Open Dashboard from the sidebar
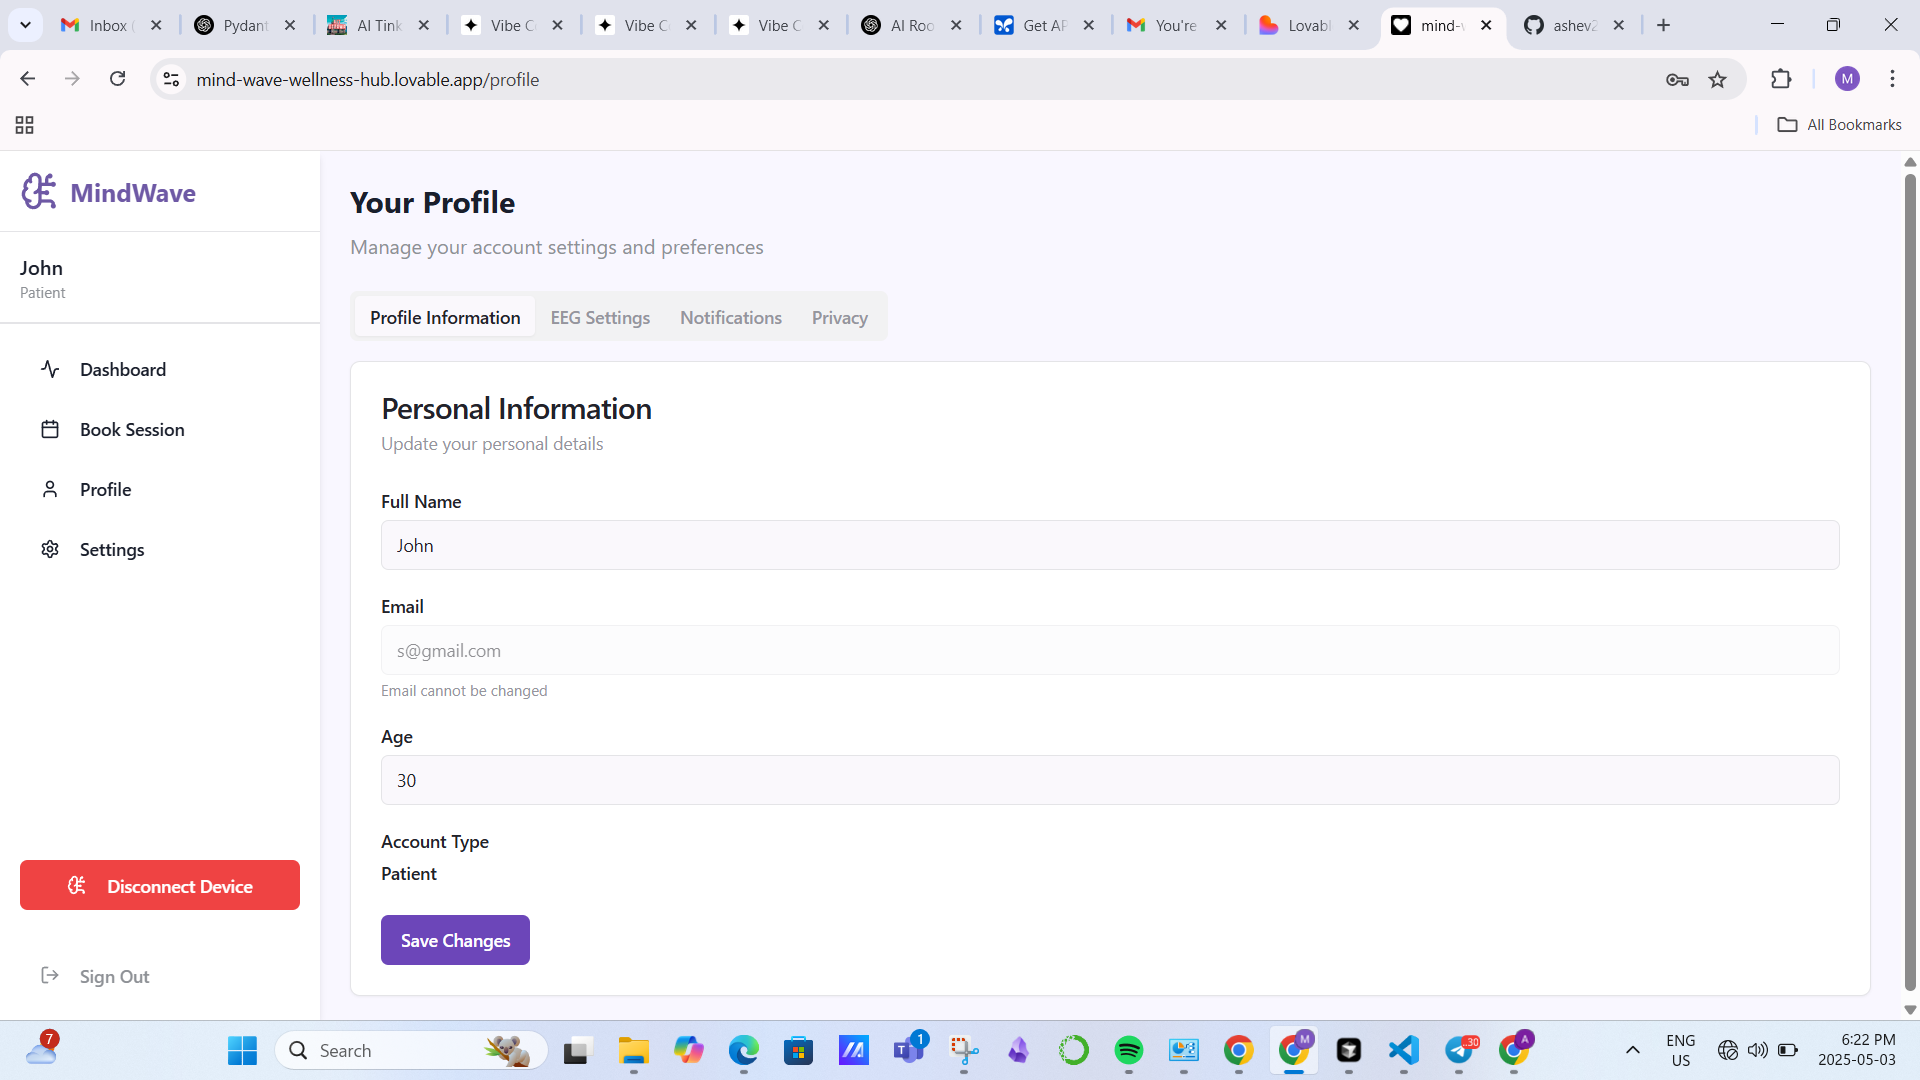 pyautogui.click(x=122, y=370)
